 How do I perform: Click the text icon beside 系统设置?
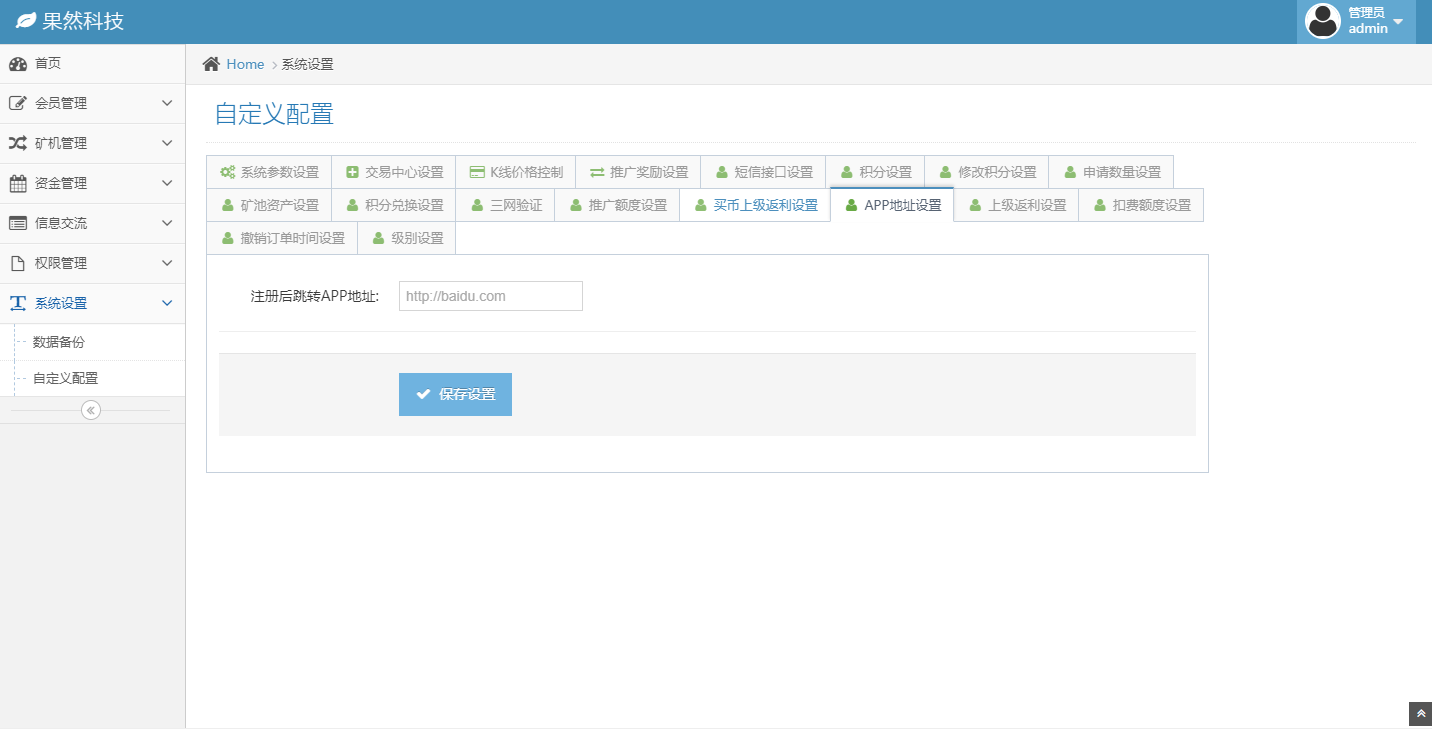[x=18, y=303]
